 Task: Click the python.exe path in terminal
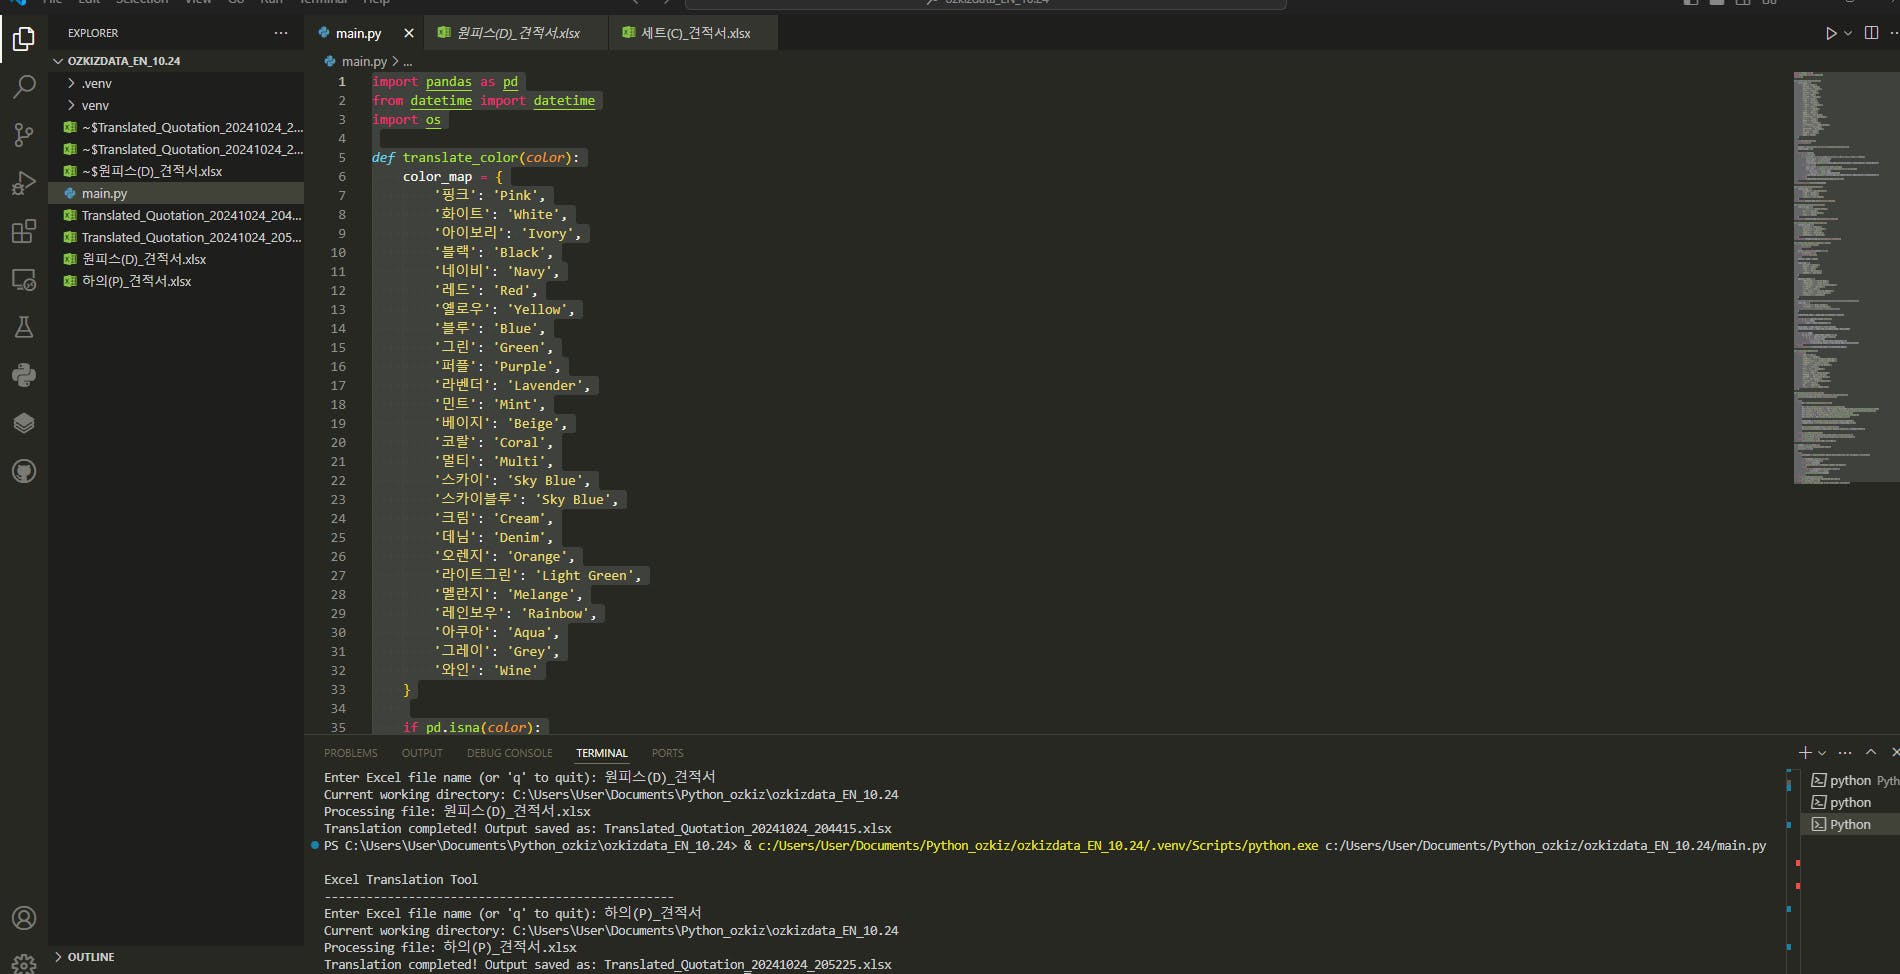[x=1038, y=846]
